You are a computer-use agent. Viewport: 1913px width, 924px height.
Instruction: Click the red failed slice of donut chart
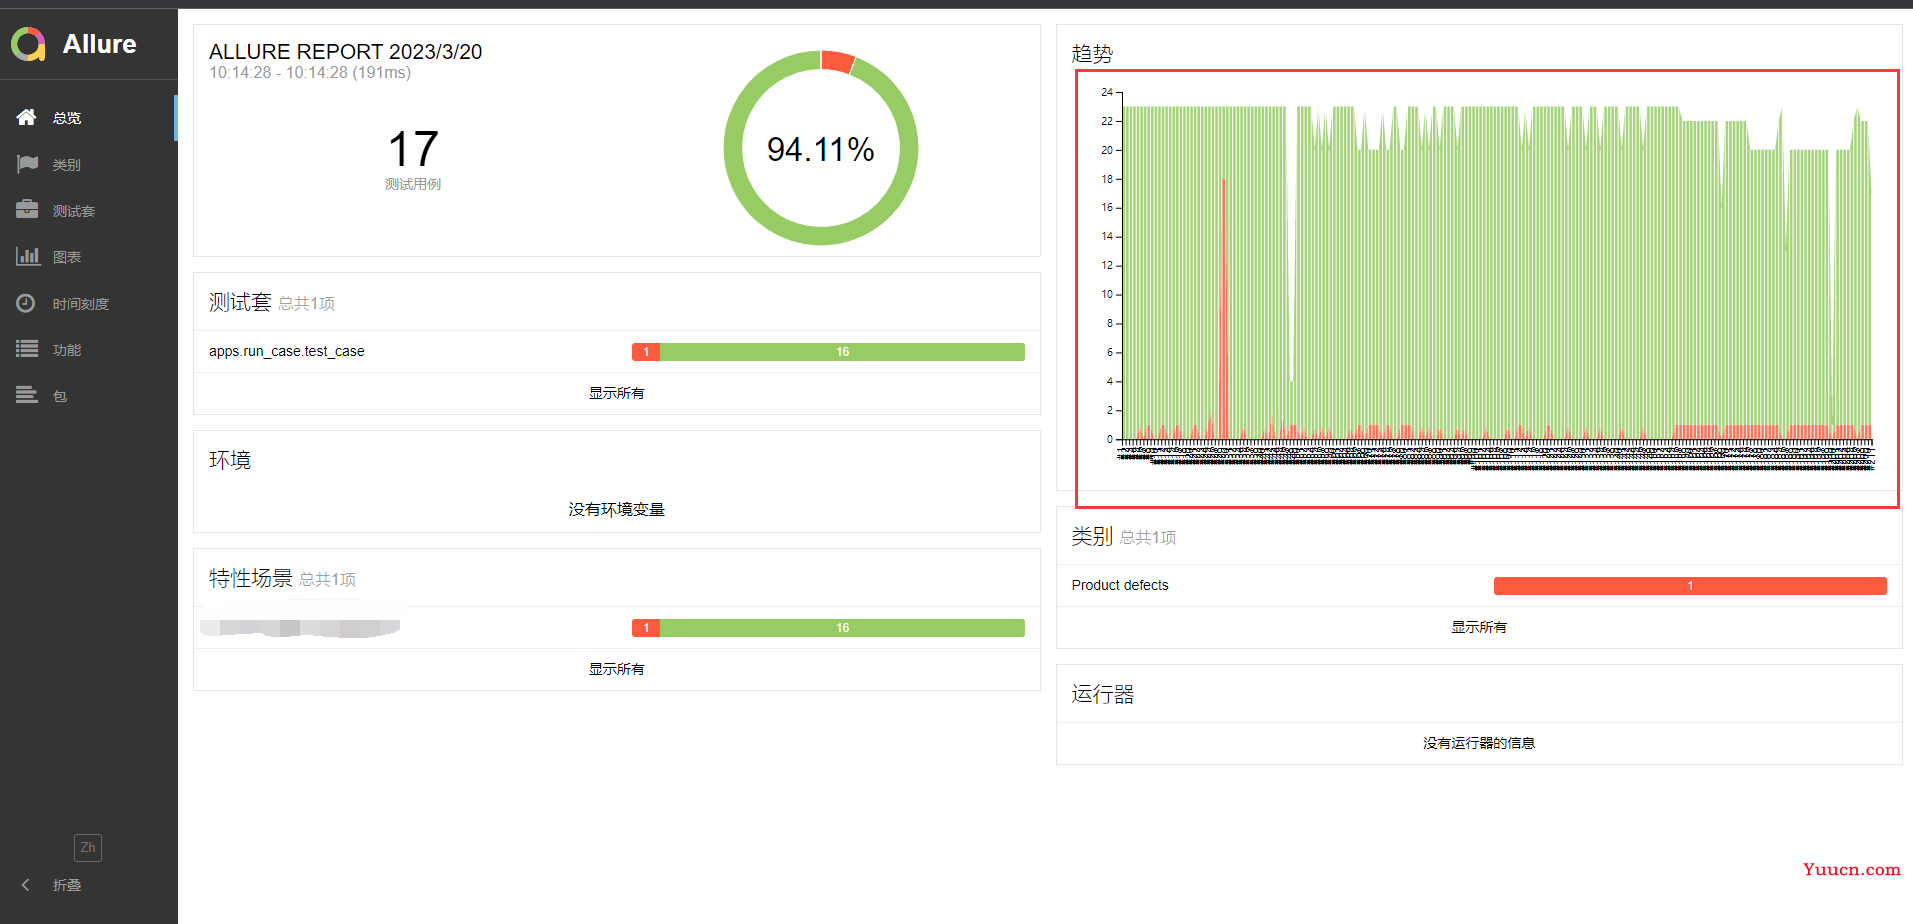[x=837, y=60]
